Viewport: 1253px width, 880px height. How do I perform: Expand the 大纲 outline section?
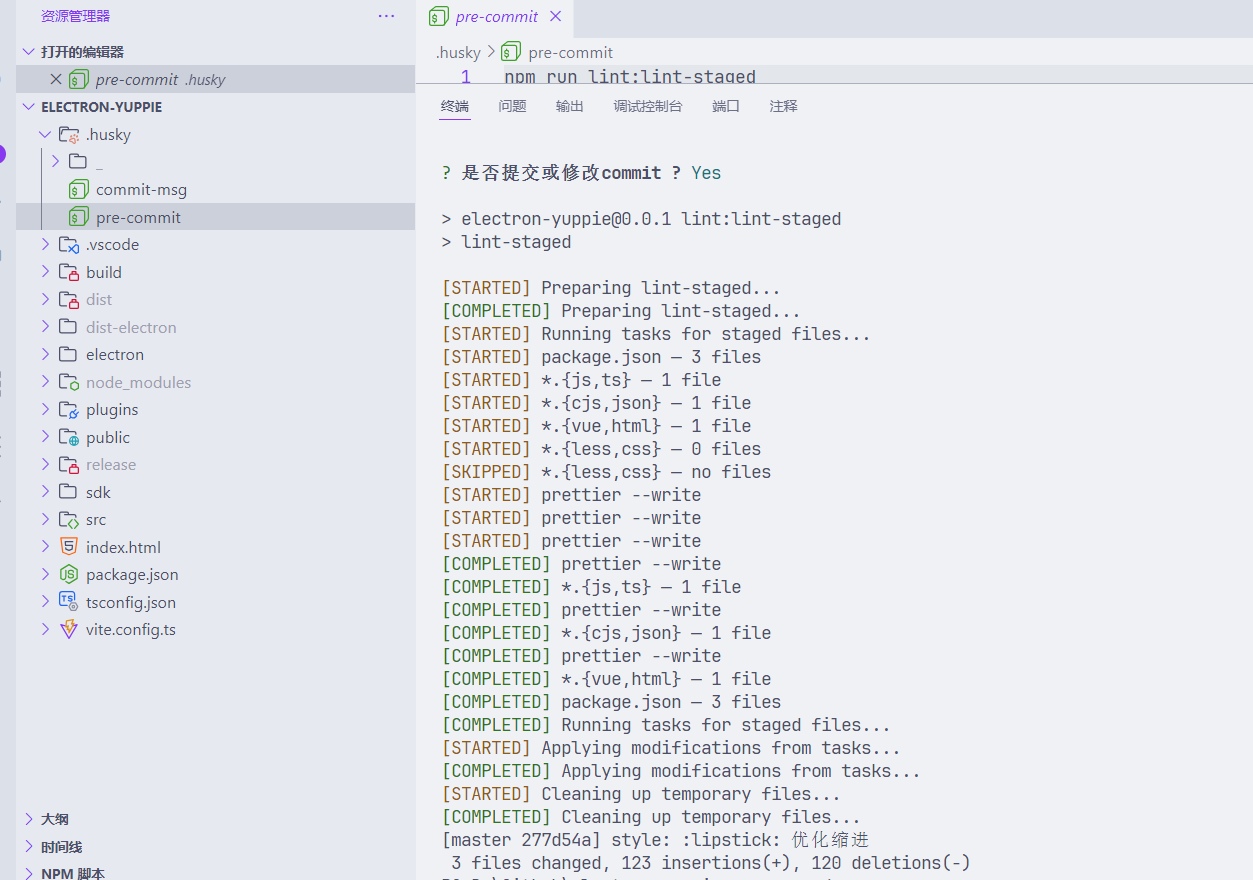pos(29,819)
